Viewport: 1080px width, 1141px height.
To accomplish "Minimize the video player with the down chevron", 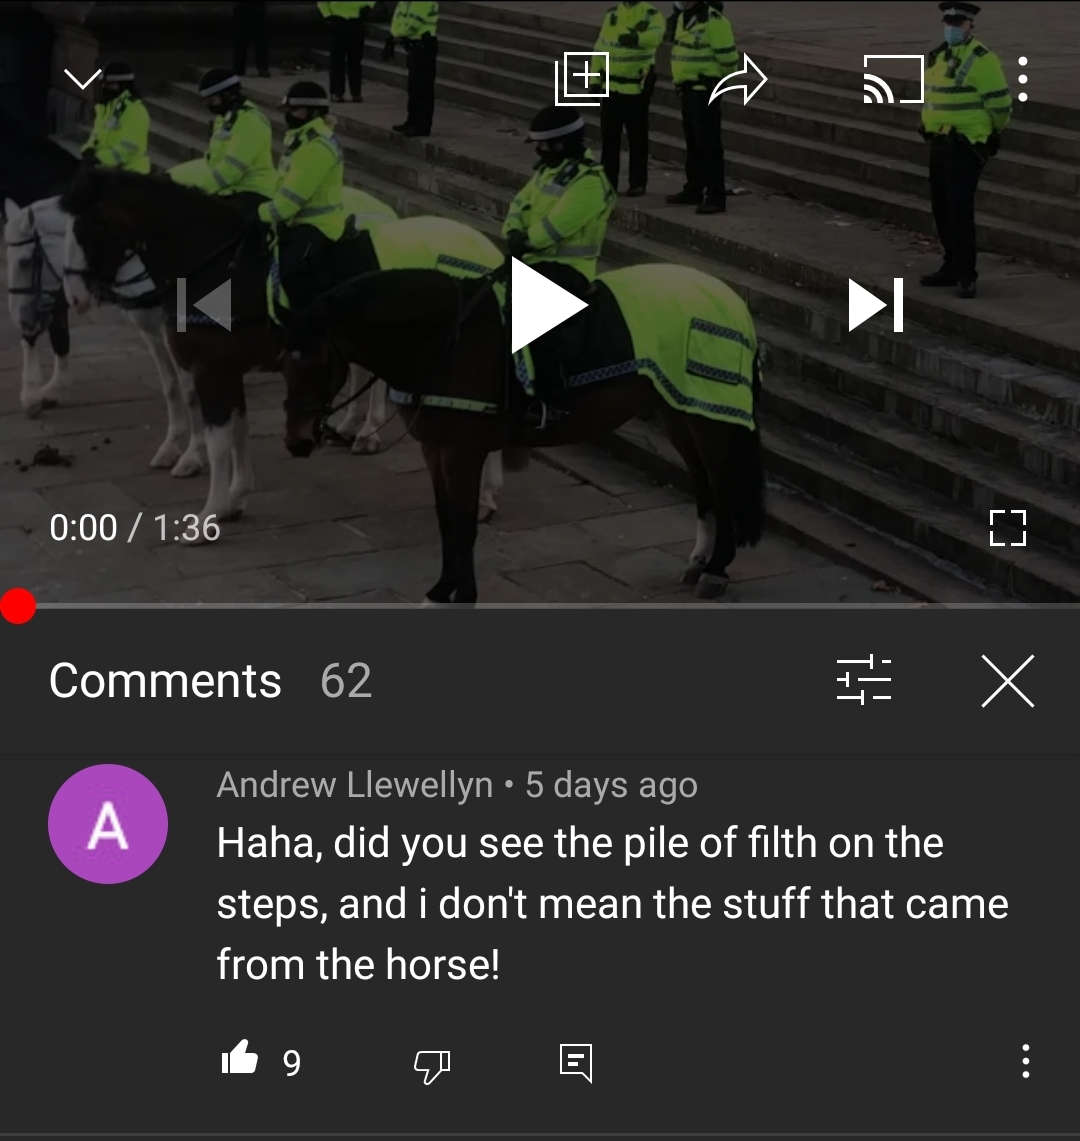I will 83,78.
